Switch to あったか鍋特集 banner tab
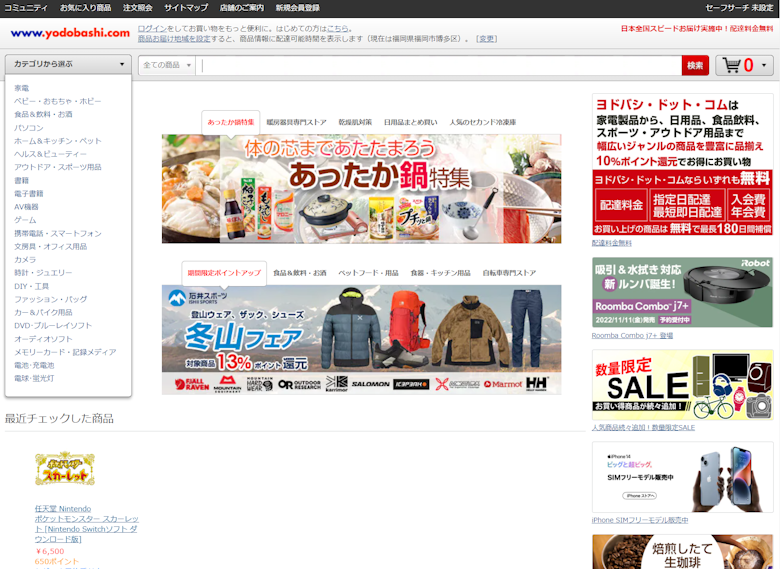Viewport: 780px width, 569px height. coord(231,122)
